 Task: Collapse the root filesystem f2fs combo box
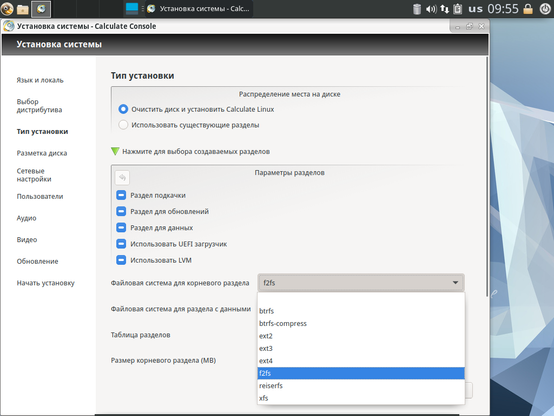pyautogui.click(x=361, y=283)
